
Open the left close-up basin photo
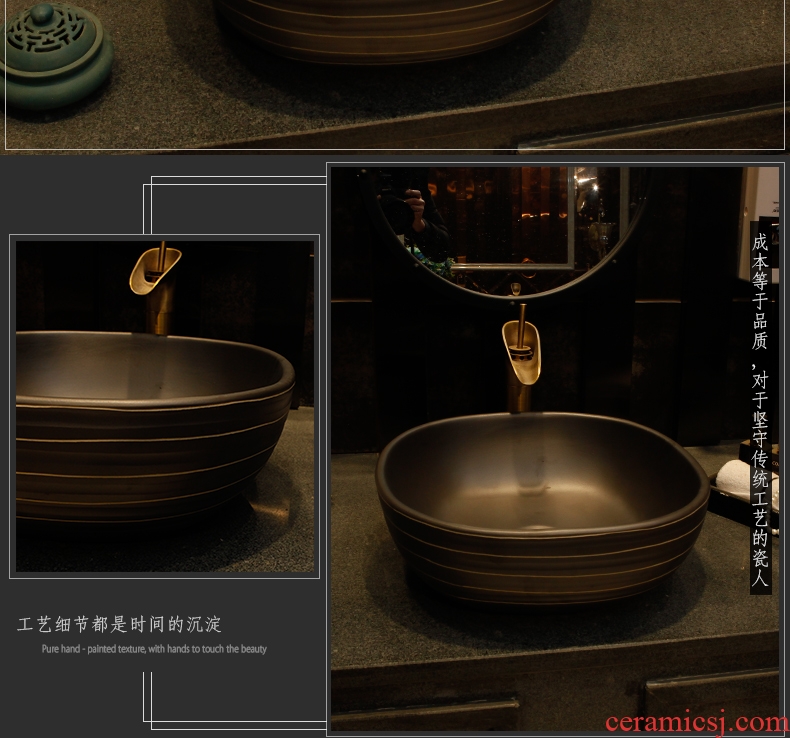(x=164, y=405)
